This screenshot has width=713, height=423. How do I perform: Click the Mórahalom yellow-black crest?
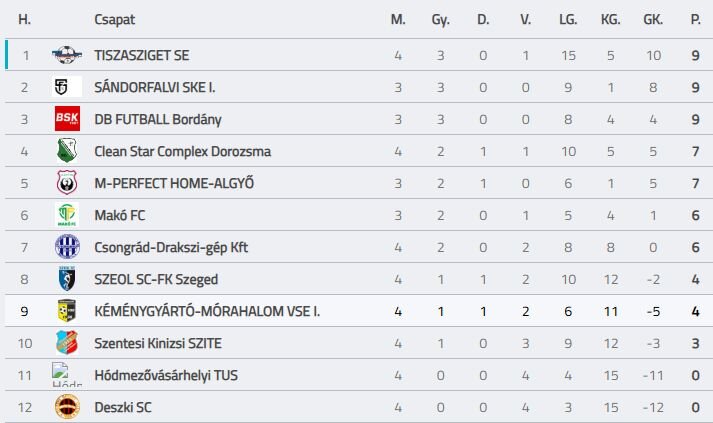pos(67,311)
